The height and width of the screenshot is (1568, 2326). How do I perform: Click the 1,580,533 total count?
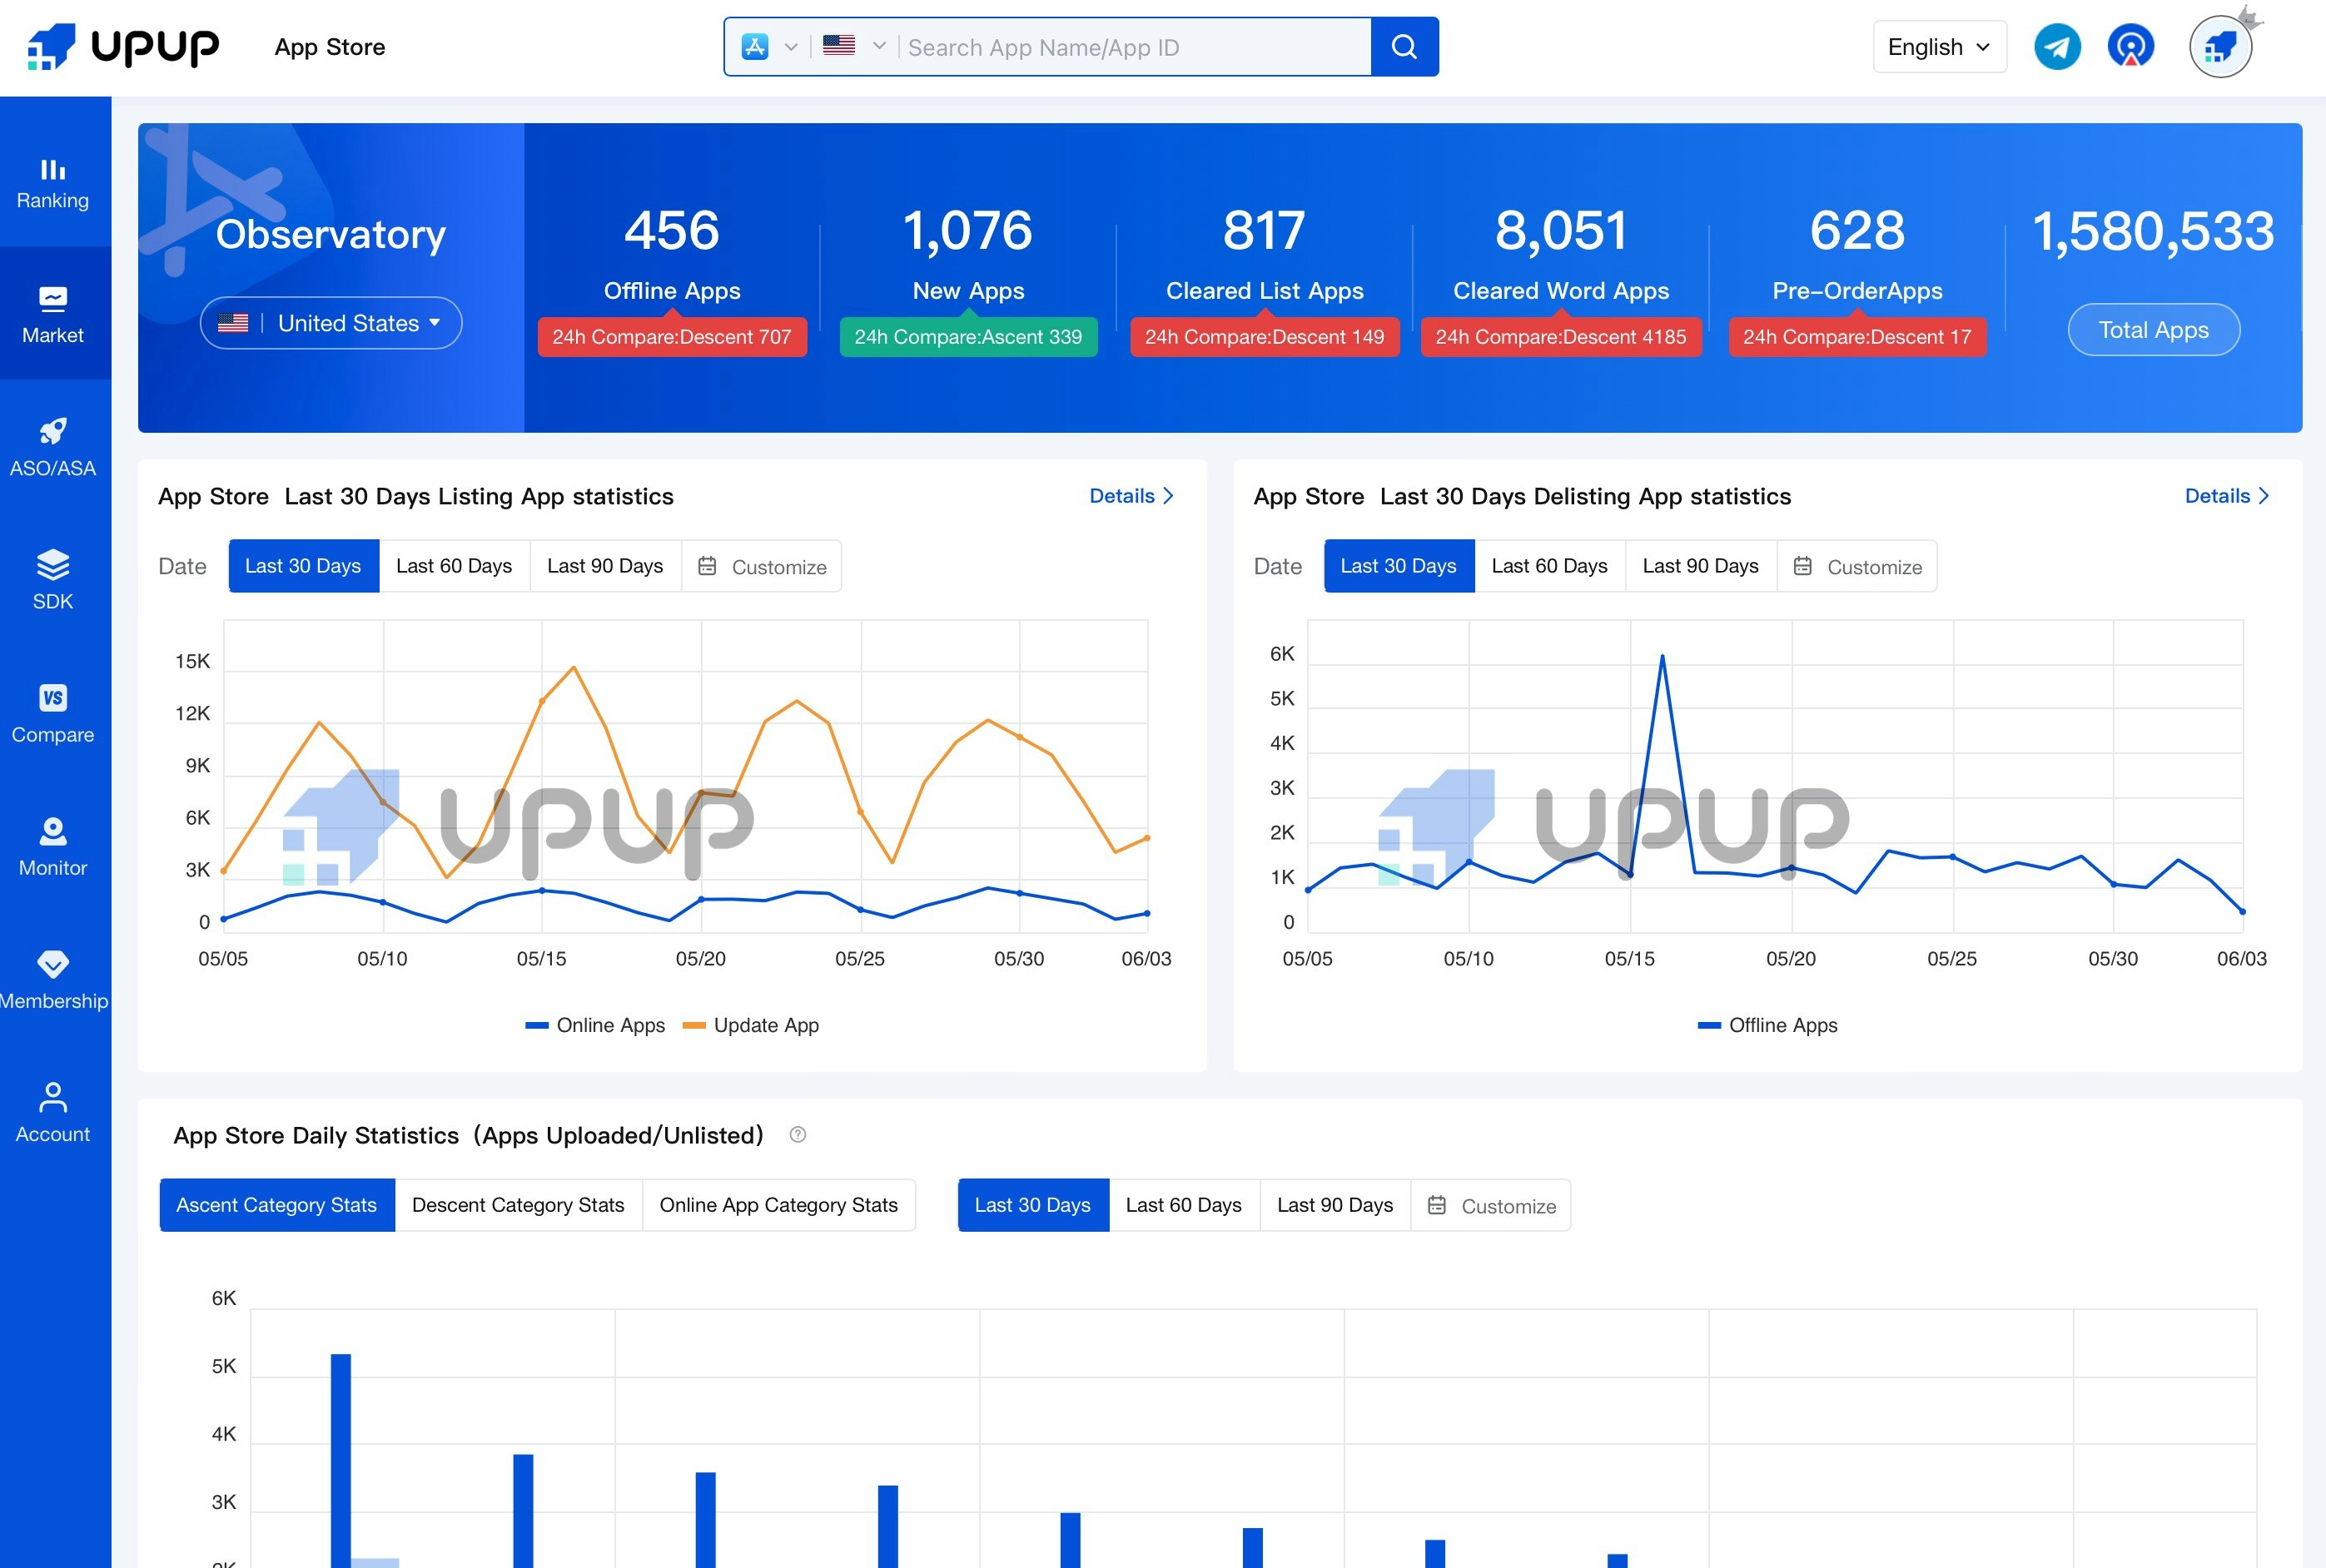2153,231
